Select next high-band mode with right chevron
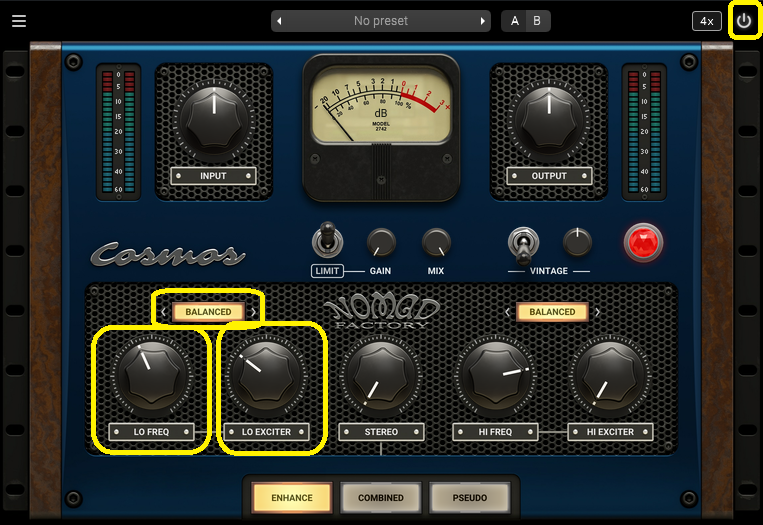 click(x=598, y=312)
